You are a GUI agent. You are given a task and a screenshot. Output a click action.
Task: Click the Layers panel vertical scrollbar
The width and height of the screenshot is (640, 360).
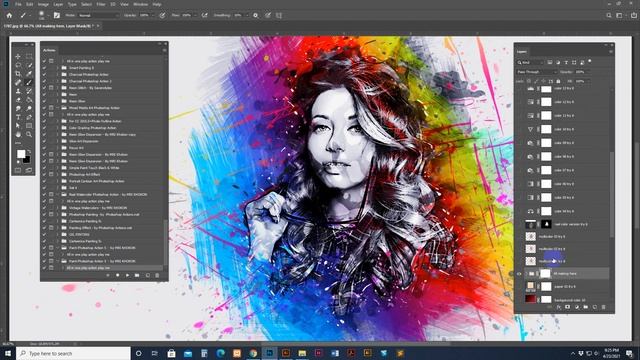pos(611,194)
